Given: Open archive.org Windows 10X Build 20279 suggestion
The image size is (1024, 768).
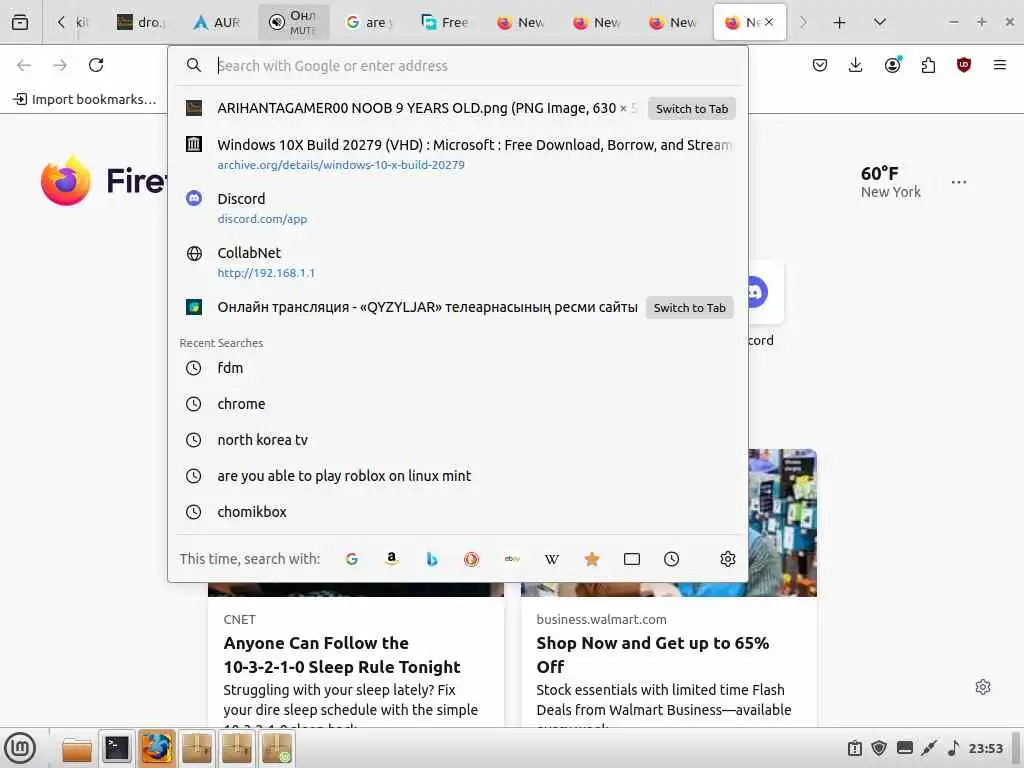Looking at the screenshot, I should point(458,153).
